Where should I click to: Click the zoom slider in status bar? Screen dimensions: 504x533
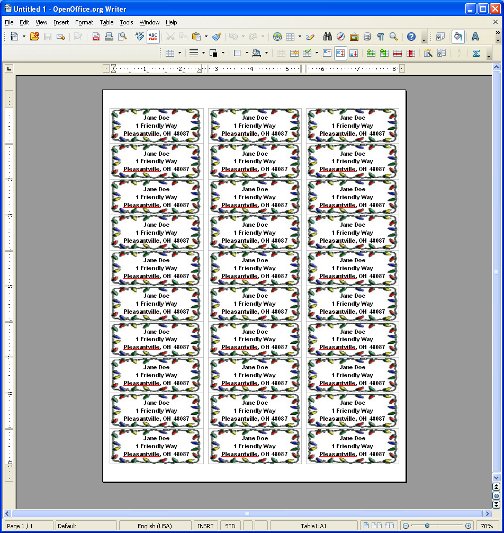pos(437,526)
